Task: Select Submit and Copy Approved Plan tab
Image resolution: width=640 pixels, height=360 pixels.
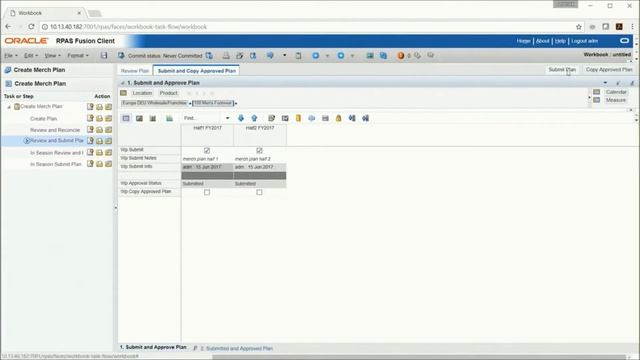Action: 197,71
